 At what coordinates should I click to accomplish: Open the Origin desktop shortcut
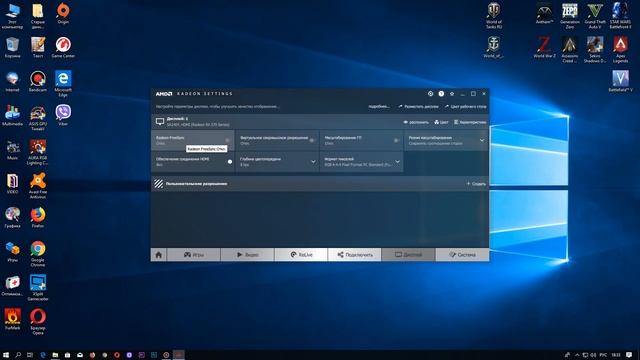pos(63,13)
